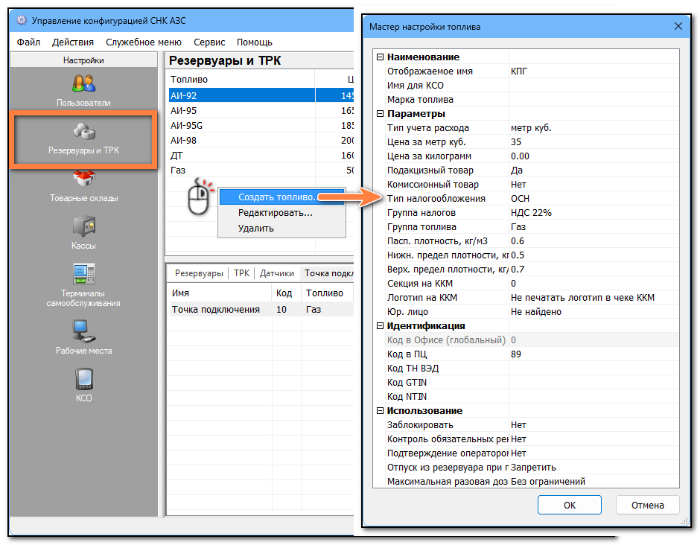Viewport: 700px width, 545px height.
Task: Collapse the Наименование section
Action: [x=380, y=57]
